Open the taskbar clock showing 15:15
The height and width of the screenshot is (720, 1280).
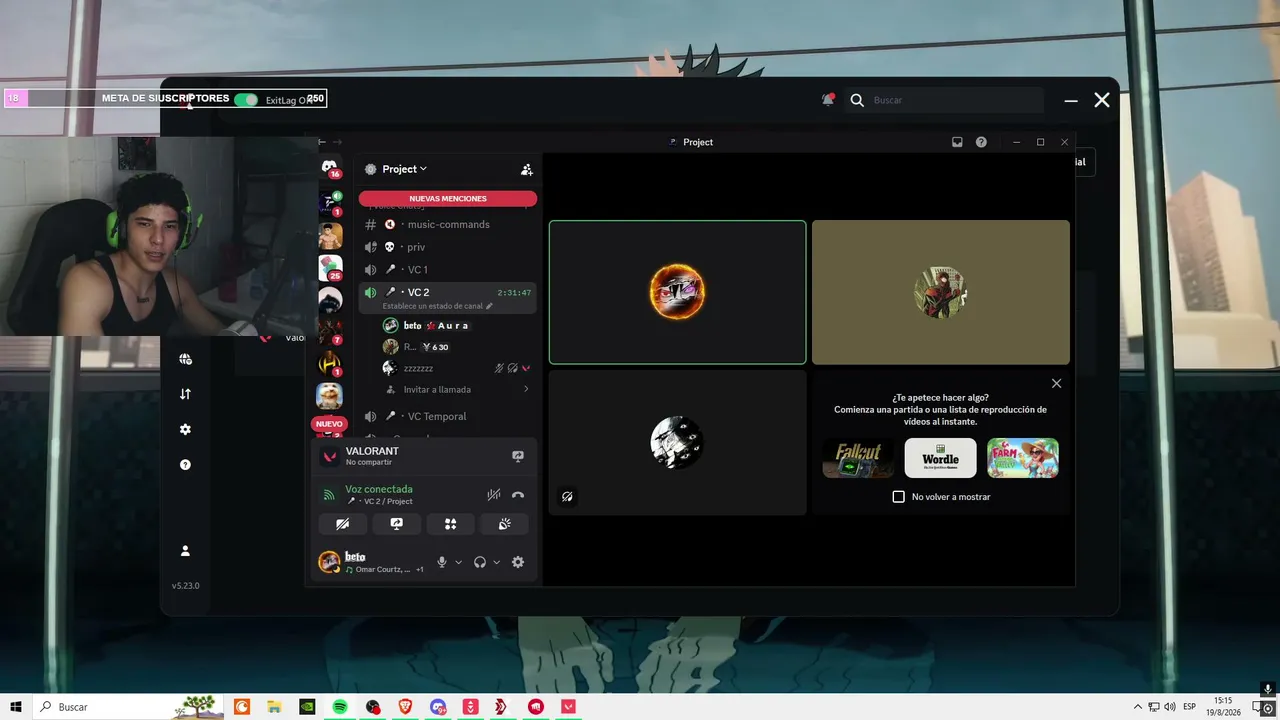1223,707
